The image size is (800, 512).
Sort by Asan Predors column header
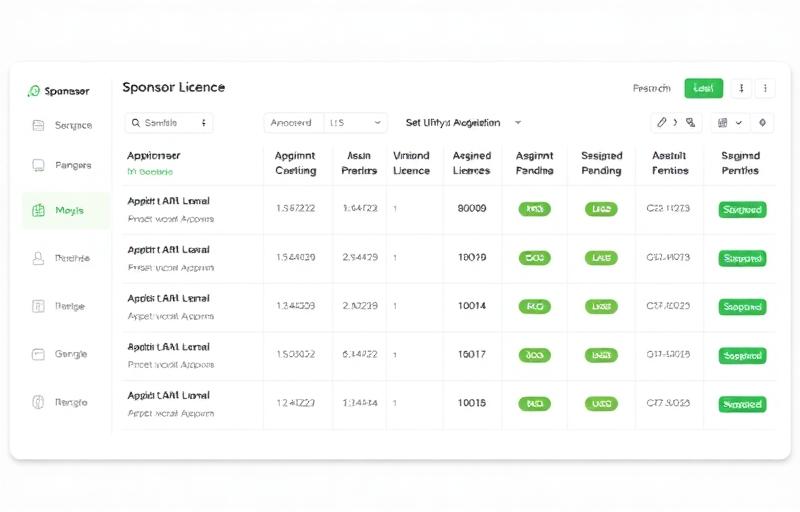pos(359,163)
